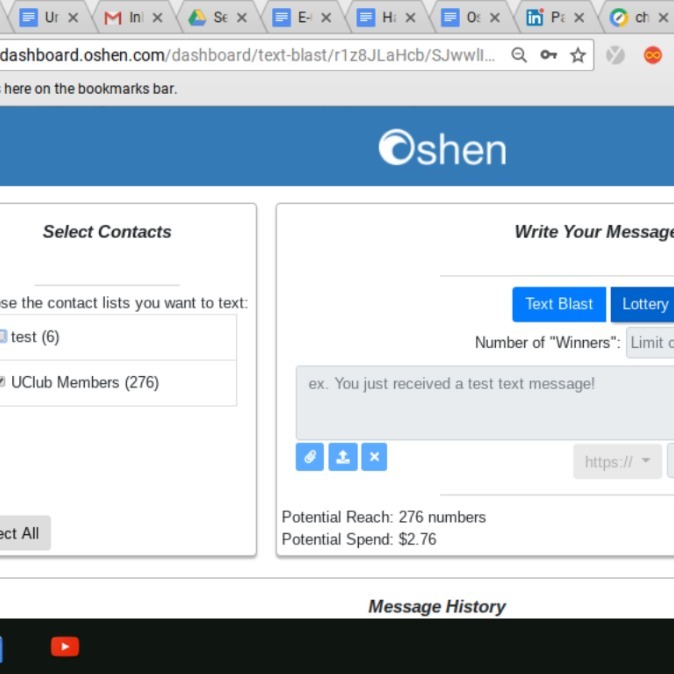Click the dashboard.oshen.com address bar URL
This screenshot has width=674, height=674.
coord(248,55)
